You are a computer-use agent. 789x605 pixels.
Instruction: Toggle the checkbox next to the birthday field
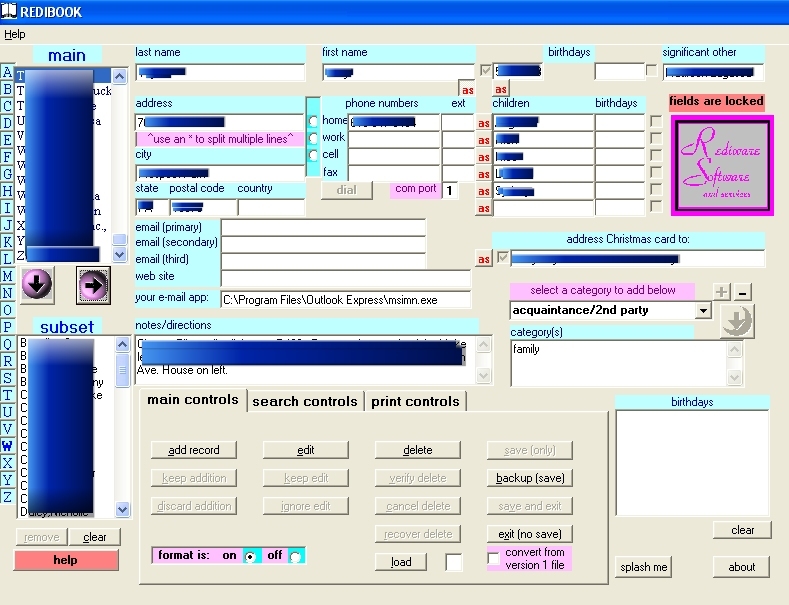[x=486, y=70]
